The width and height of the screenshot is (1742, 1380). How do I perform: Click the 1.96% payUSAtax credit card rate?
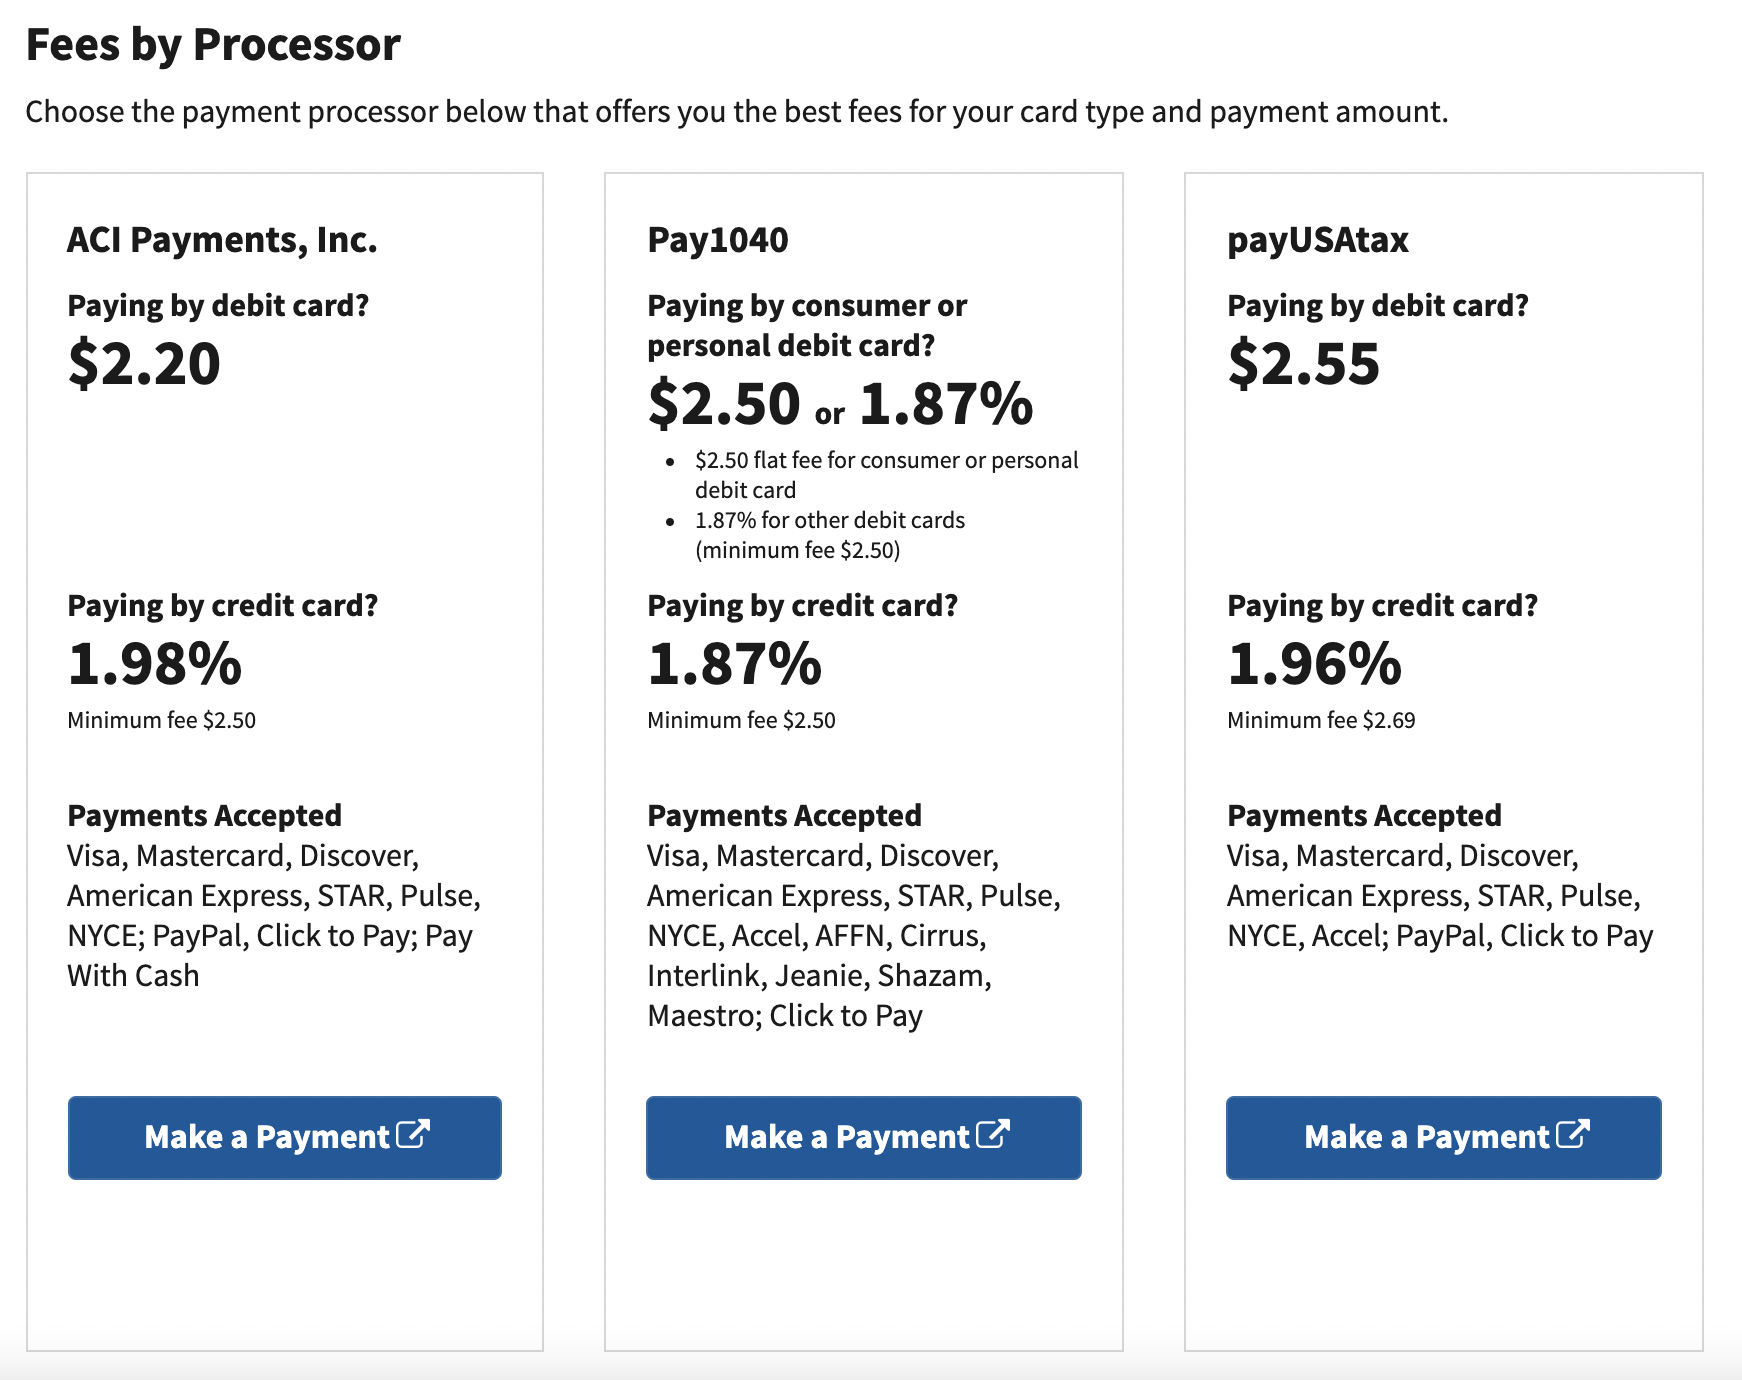click(1315, 663)
